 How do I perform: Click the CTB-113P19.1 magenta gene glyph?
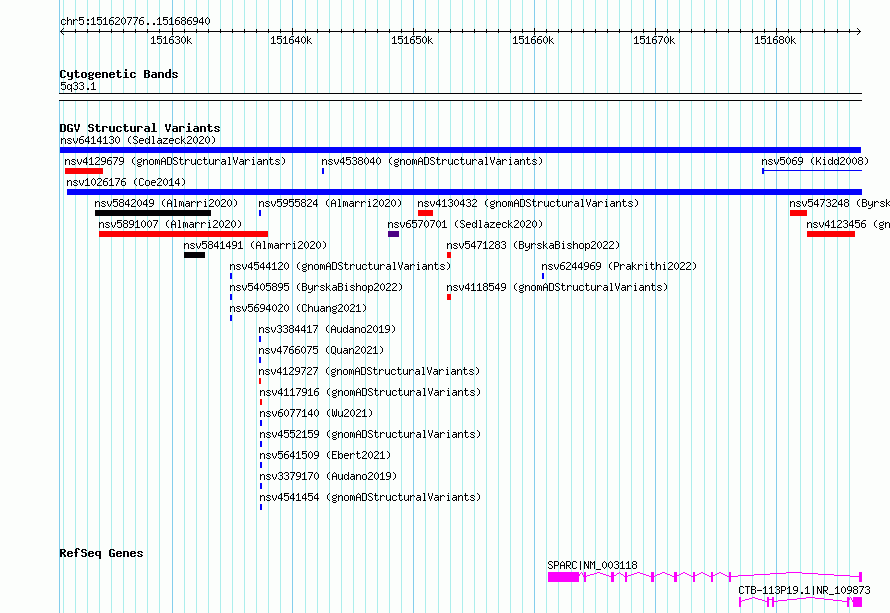[x=800, y=602]
